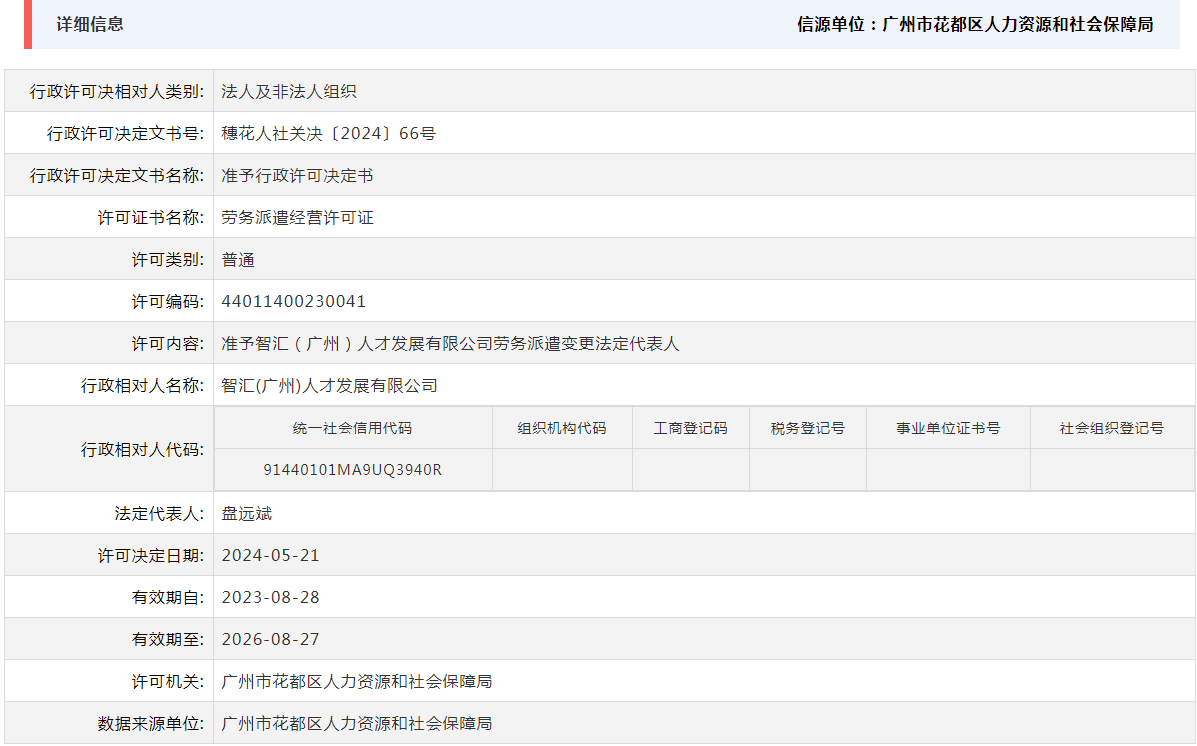Click the 许可类别 label
This screenshot has width=1197, height=746.
pyautogui.click(x=167, y=260)
